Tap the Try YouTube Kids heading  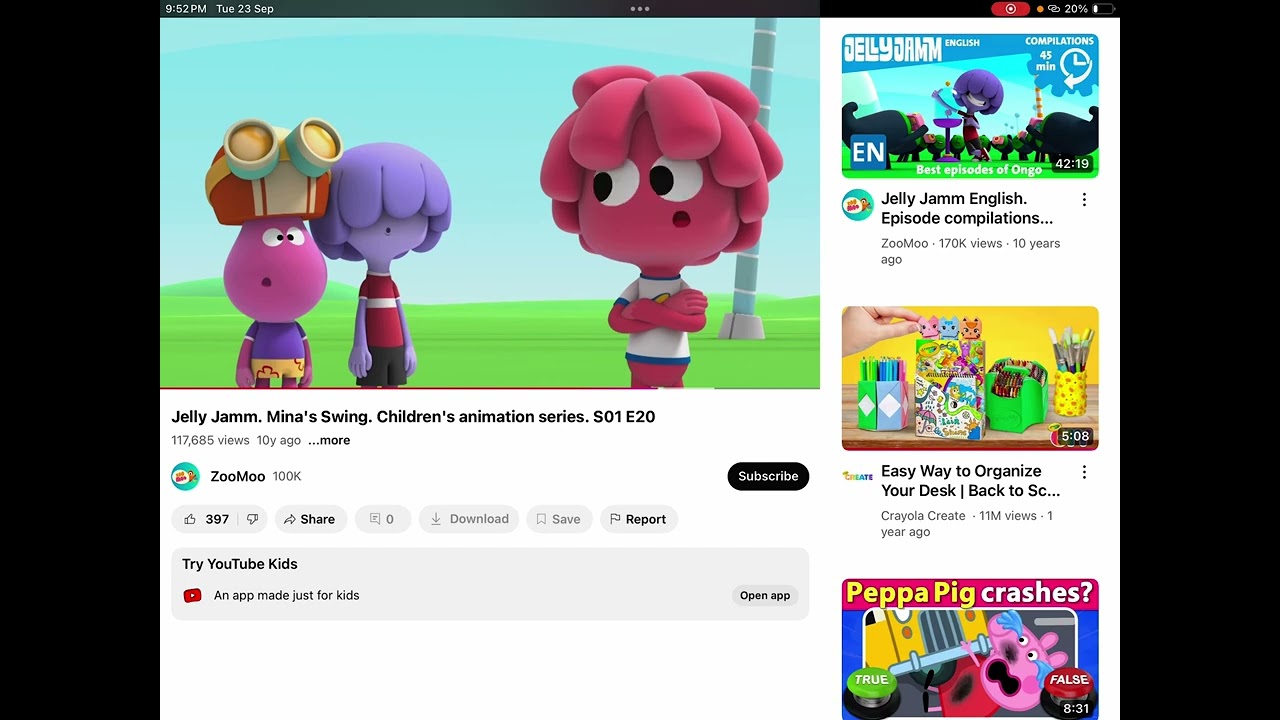240,564
